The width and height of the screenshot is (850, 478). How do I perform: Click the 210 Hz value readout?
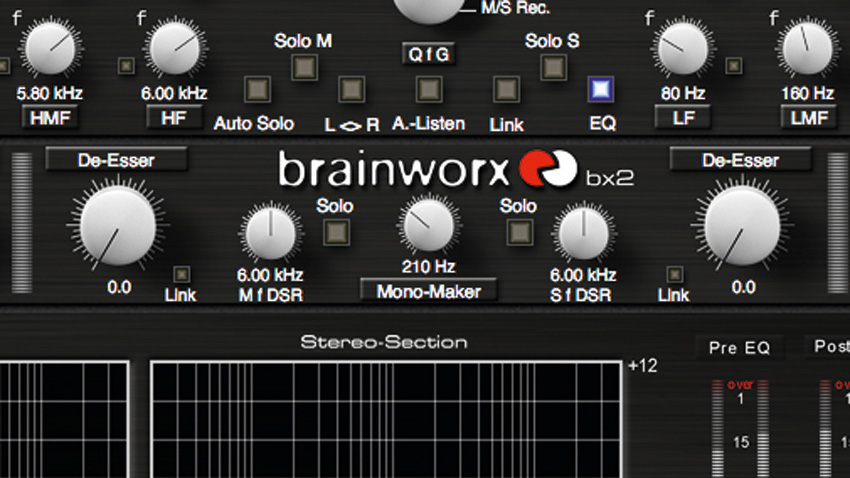point(429,267)
